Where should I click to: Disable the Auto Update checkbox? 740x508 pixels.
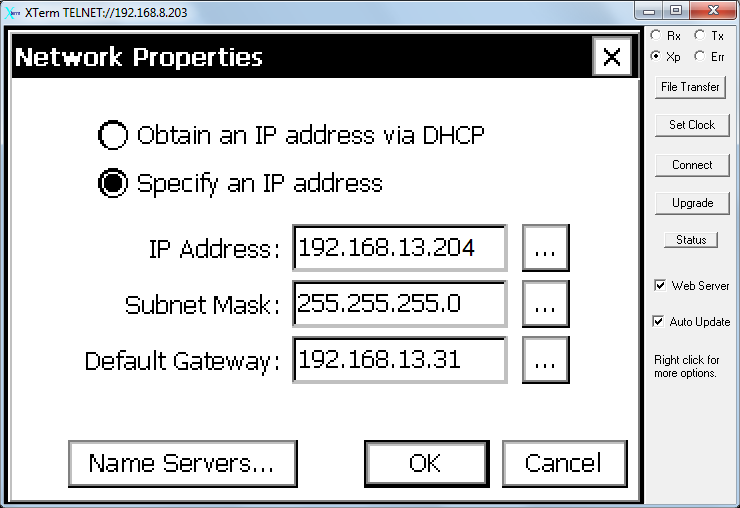click(658, 322)
